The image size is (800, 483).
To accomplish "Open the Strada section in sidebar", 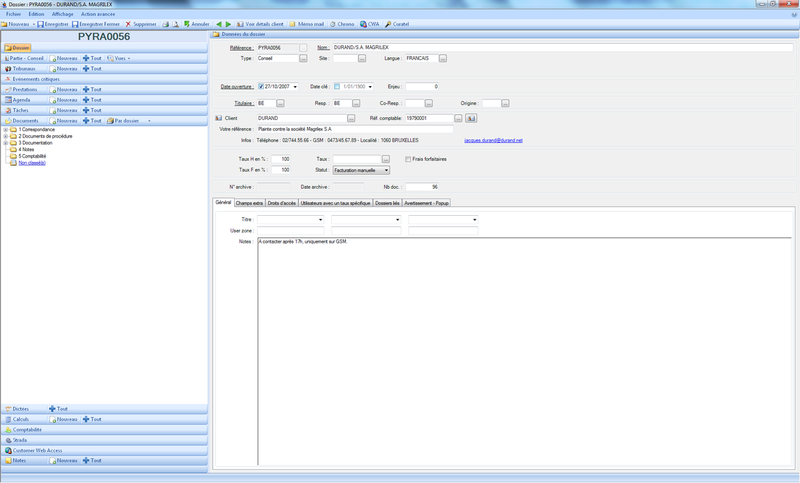I will coord(20,440).
